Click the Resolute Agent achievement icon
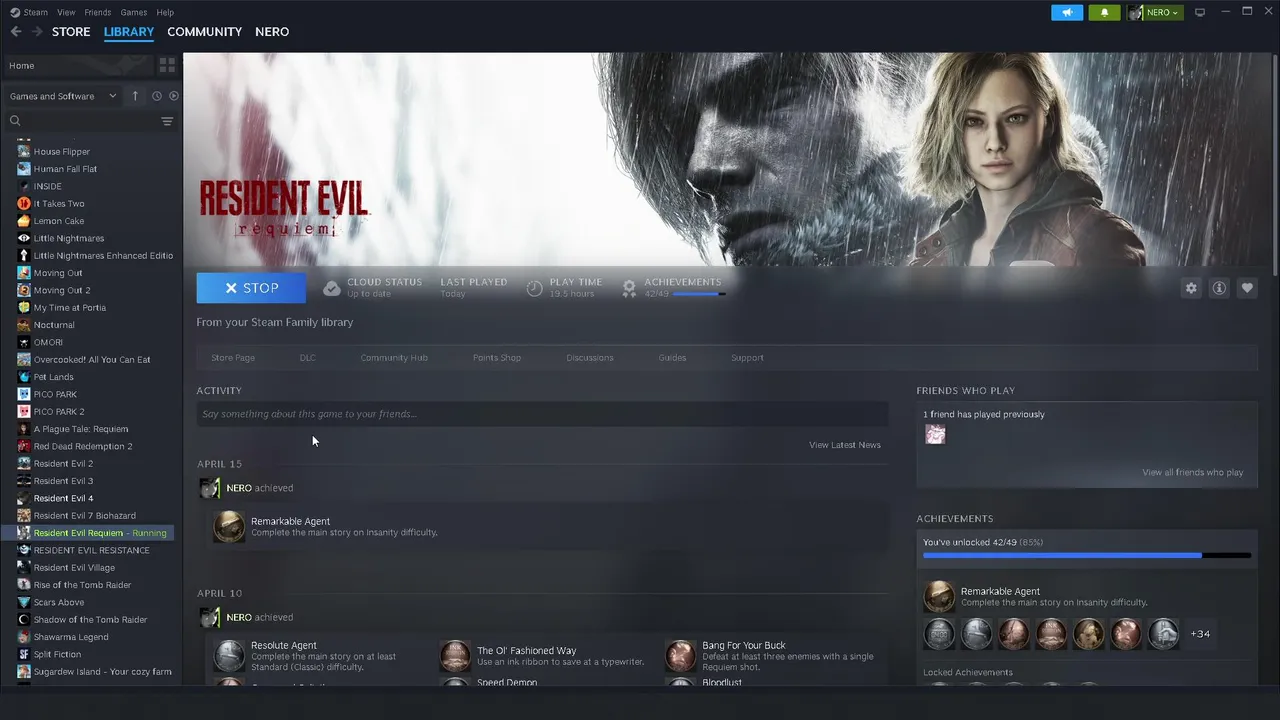The height and width of the screenshot is (720, 1280). point(229,656)
